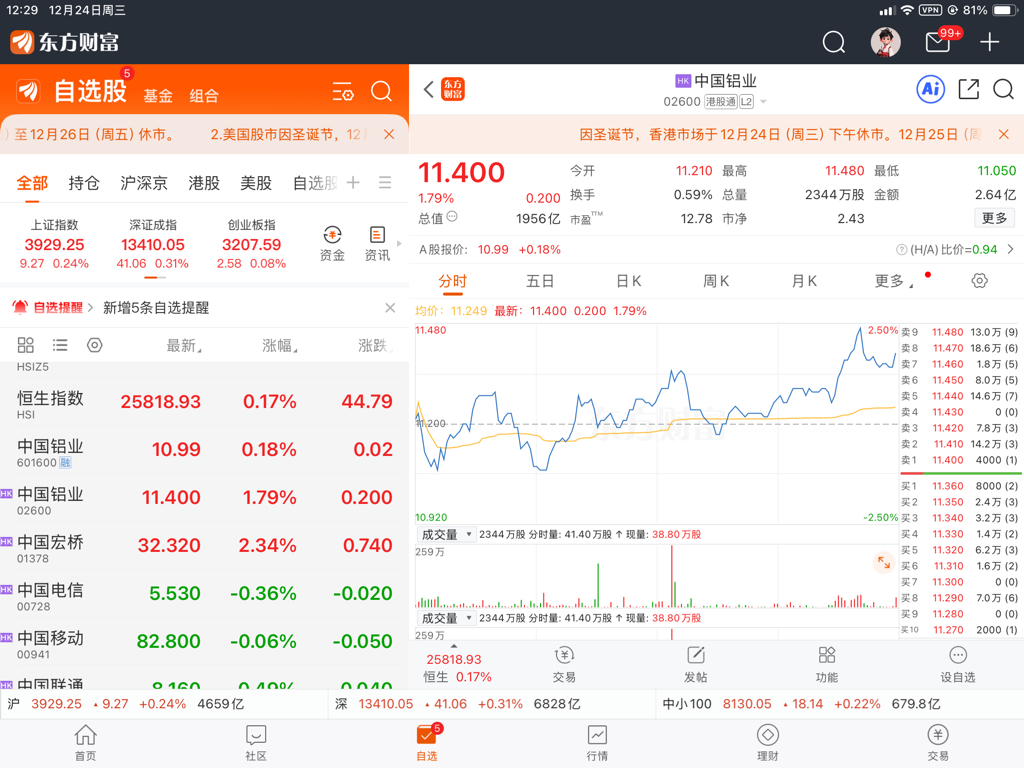1024x768 pixels.
Task: Open H/A 比价 detail chevron
Action: 1010,249
